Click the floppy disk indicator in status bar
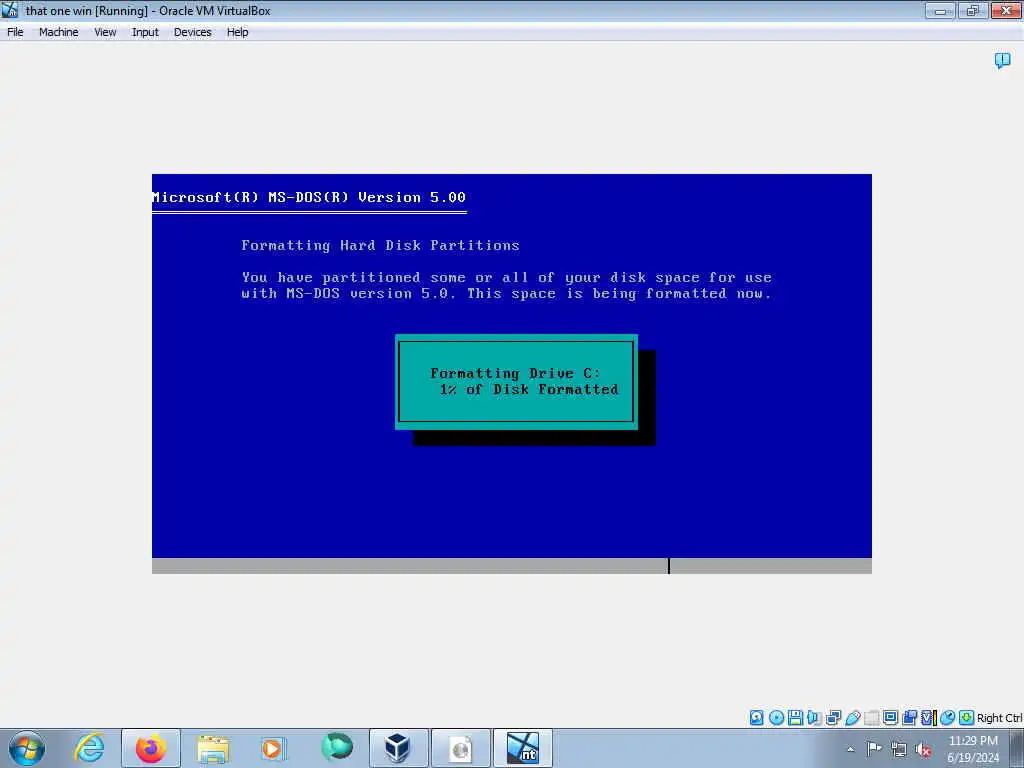Screen dimensions: 1024x768 pos(795,718)
